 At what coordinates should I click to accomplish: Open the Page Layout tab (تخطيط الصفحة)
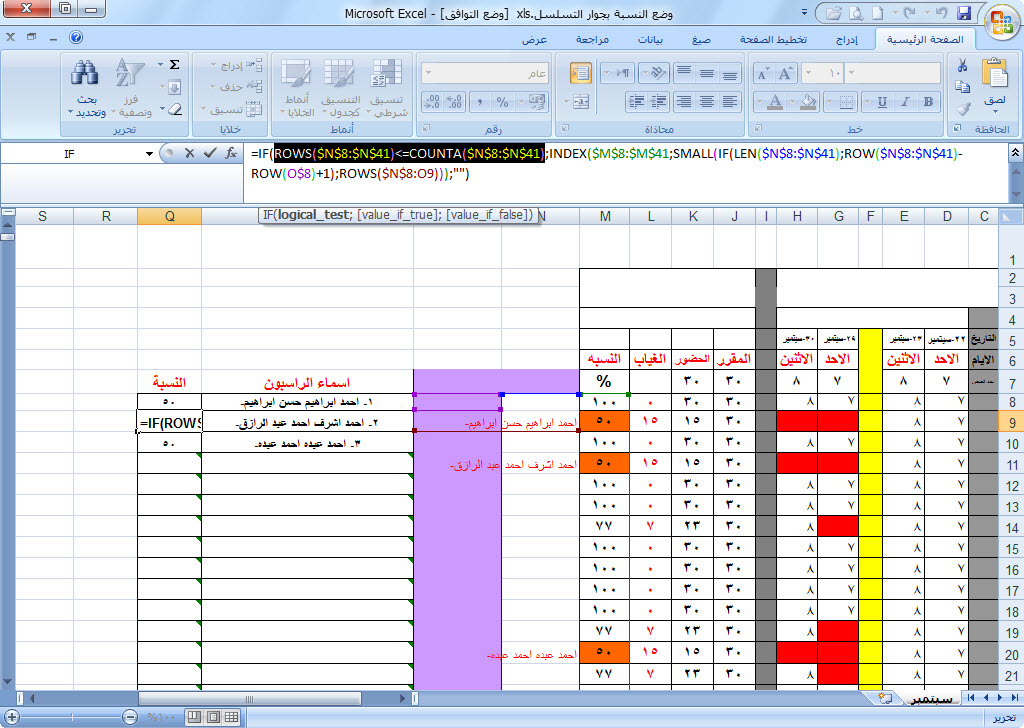(773, 40)
